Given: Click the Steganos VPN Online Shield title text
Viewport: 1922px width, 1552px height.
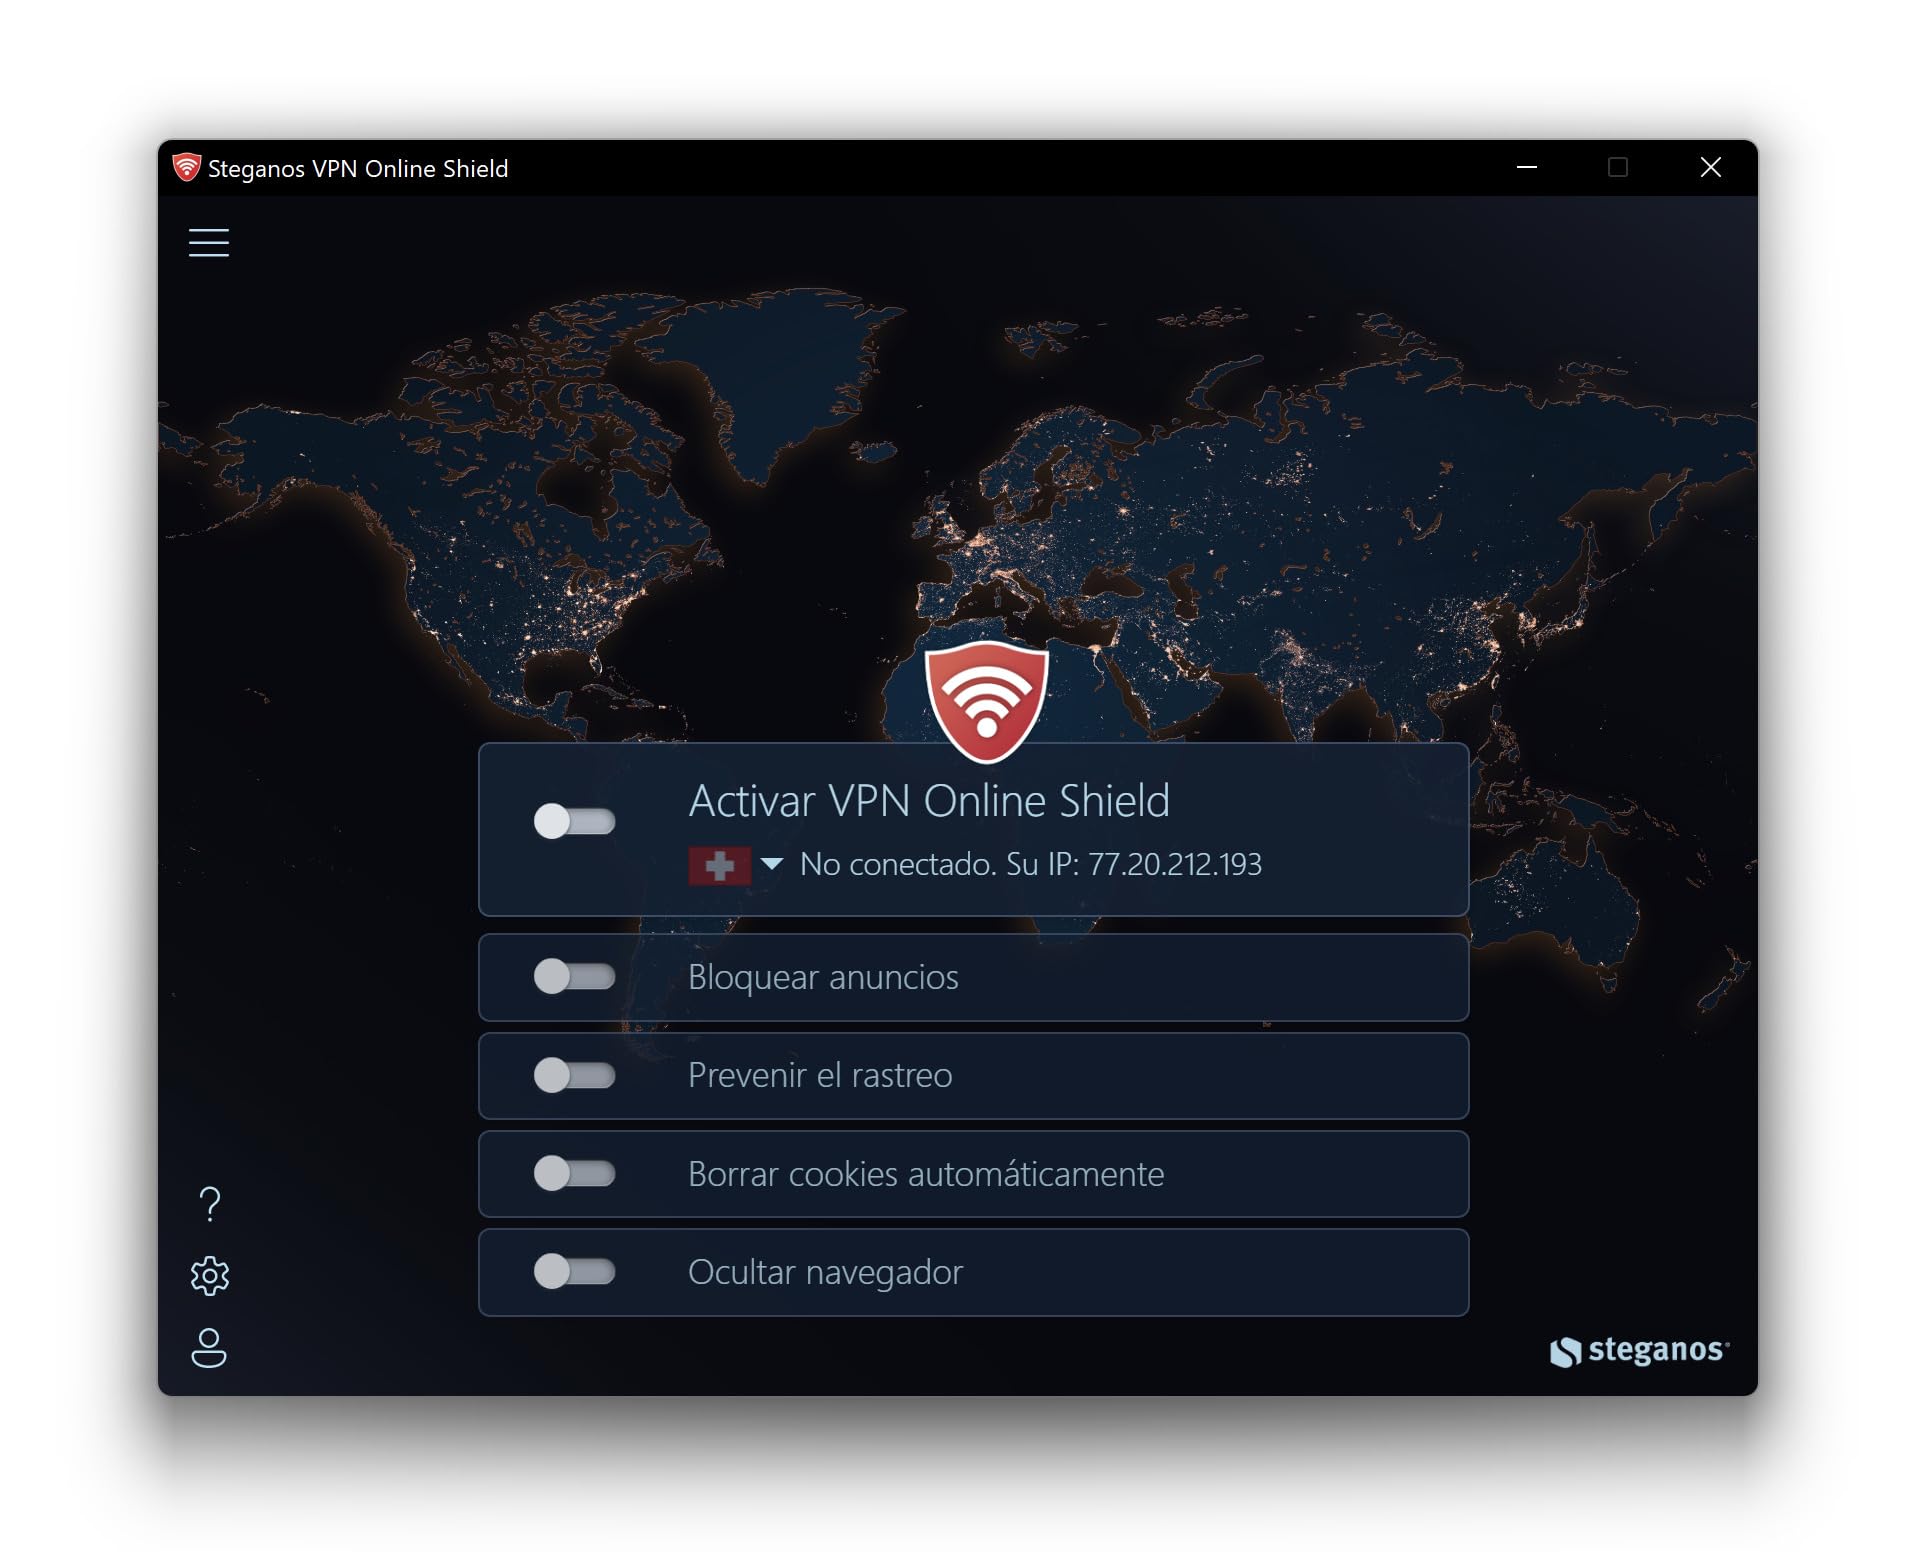Looking at the screenshot, I should pos(358,169).
